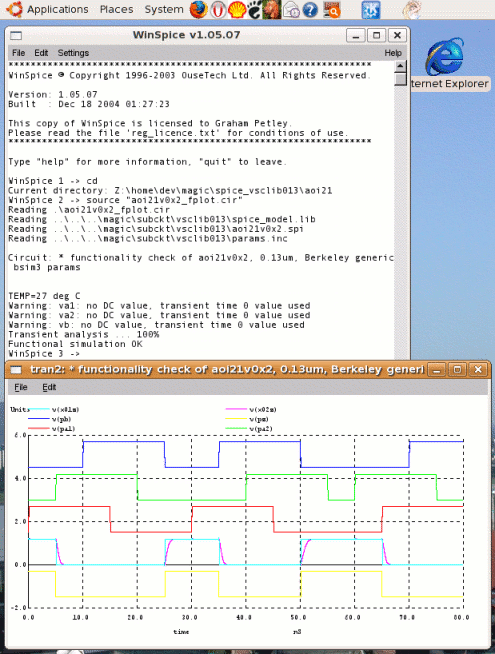Screen dimensions: 495x654
Task: Click the 'Current directory' path line
Action: (170, 191)
